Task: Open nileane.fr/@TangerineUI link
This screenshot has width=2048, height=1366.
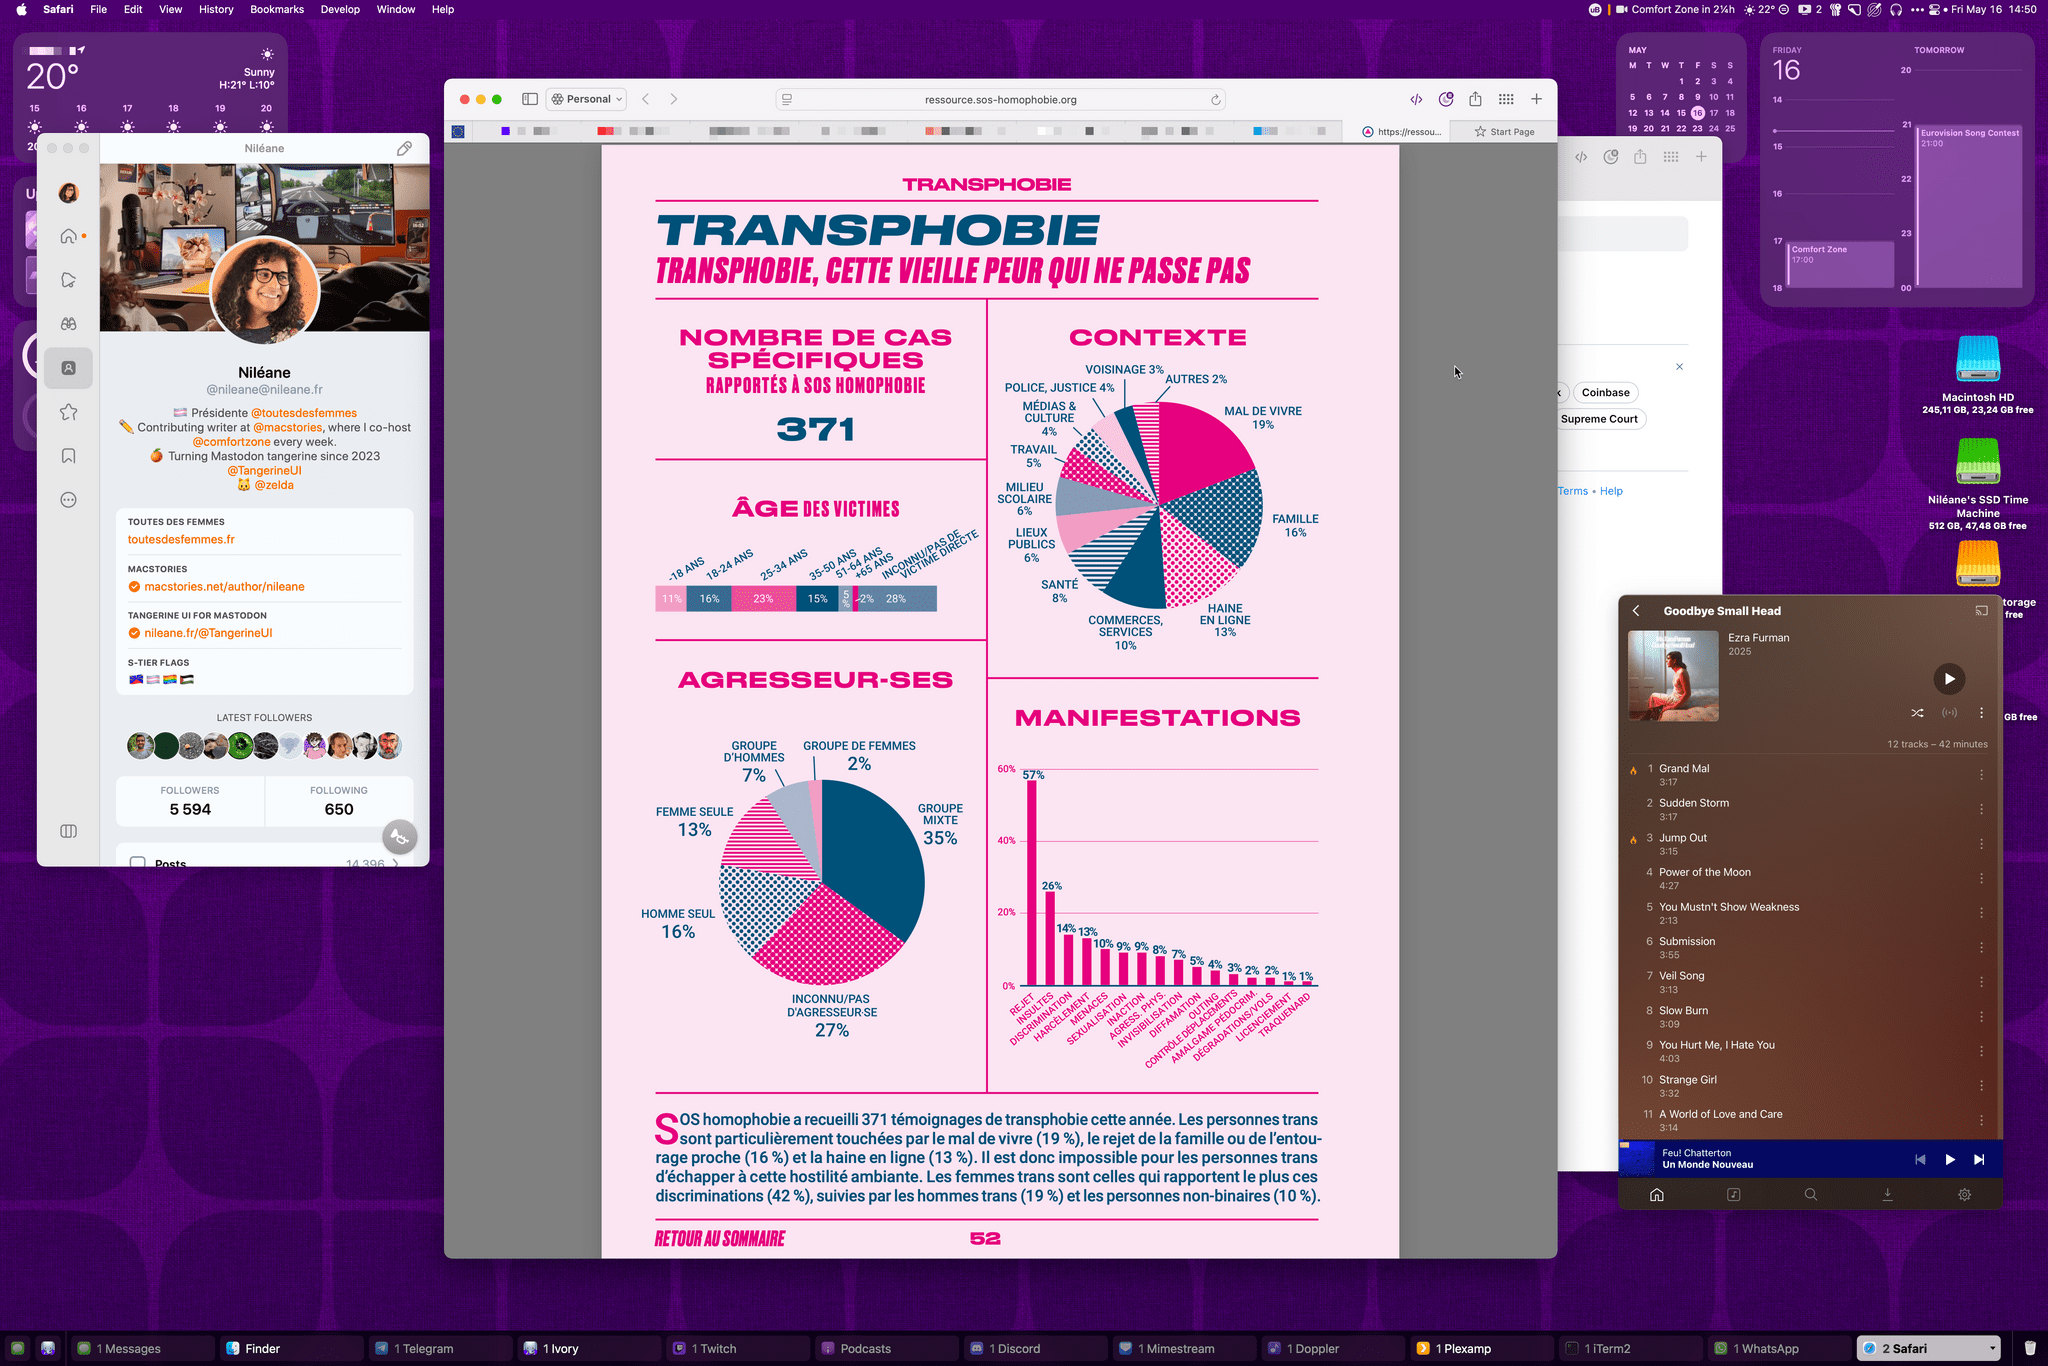Action: tap(208, 633)
